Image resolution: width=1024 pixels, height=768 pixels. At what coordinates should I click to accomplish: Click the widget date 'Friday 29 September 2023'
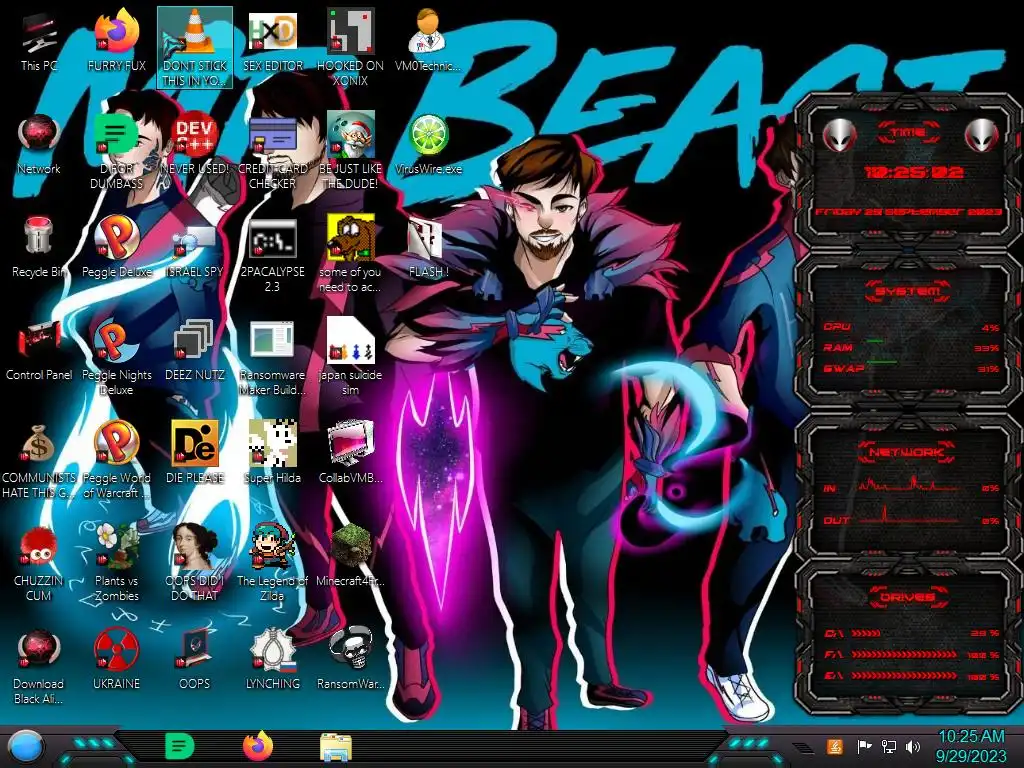click(x=908, y=212)
